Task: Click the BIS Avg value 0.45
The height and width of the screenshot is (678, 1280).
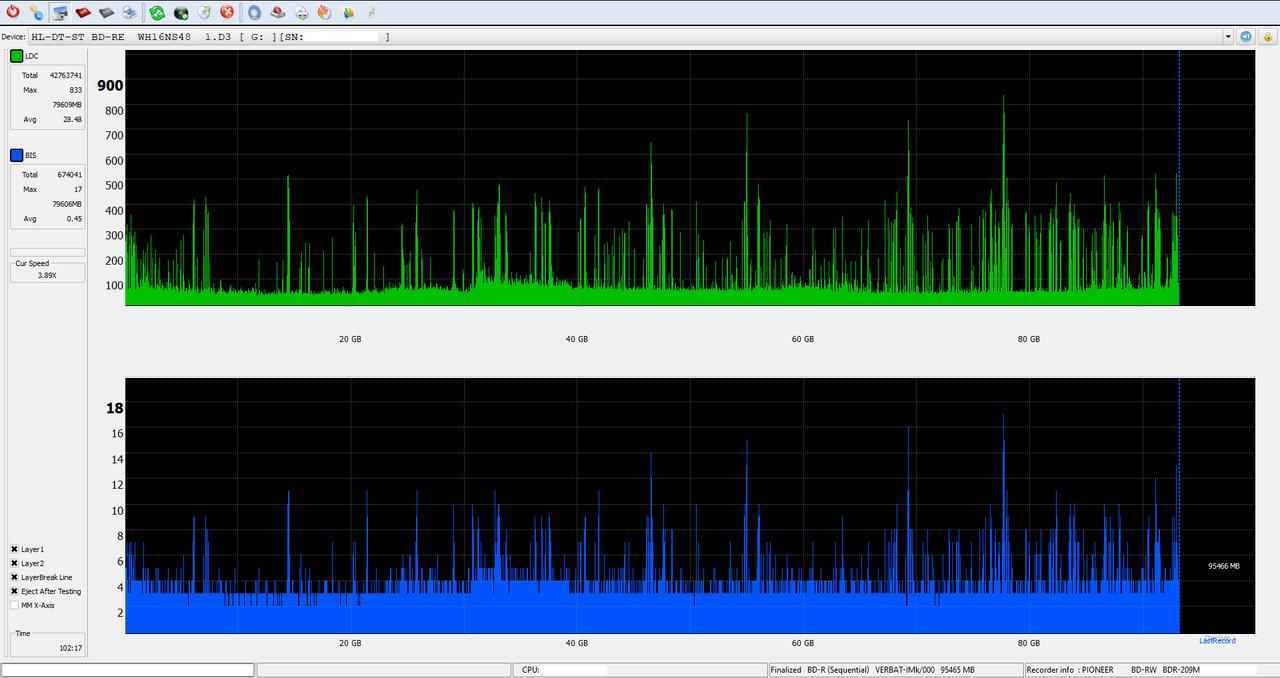Action: (74, 218)
